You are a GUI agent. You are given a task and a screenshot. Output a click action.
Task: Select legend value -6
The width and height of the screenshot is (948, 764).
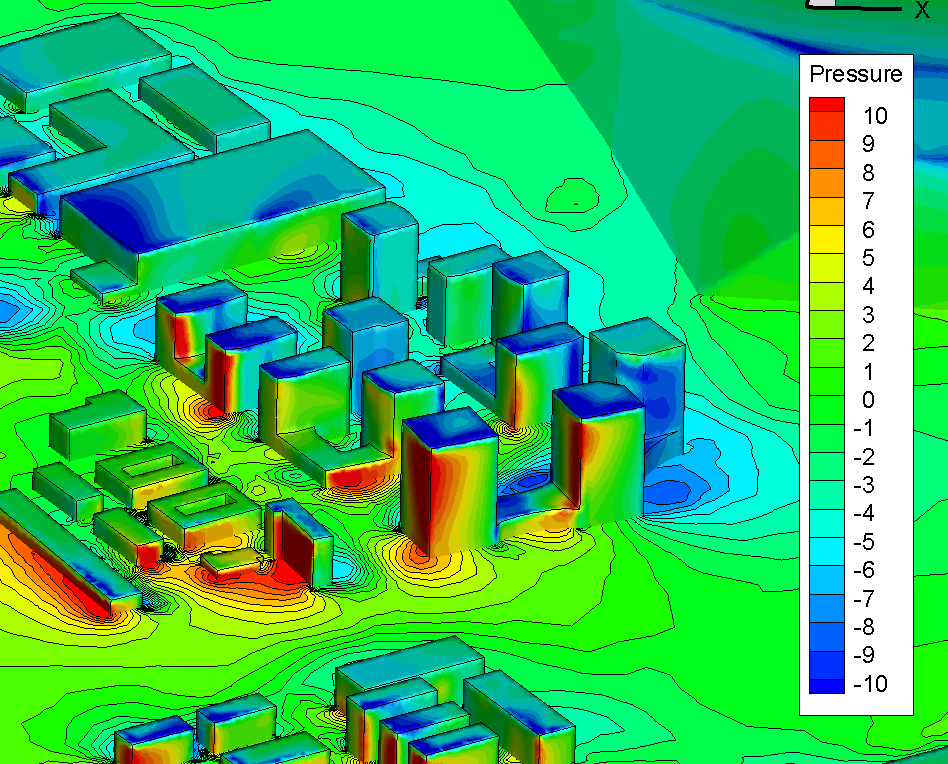pos(864,570)
